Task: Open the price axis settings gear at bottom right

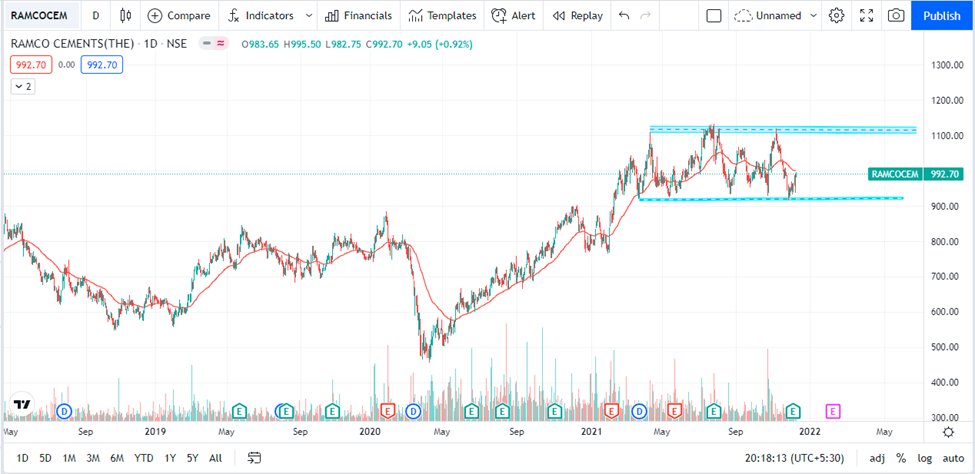Action: (x=948, y=432)
